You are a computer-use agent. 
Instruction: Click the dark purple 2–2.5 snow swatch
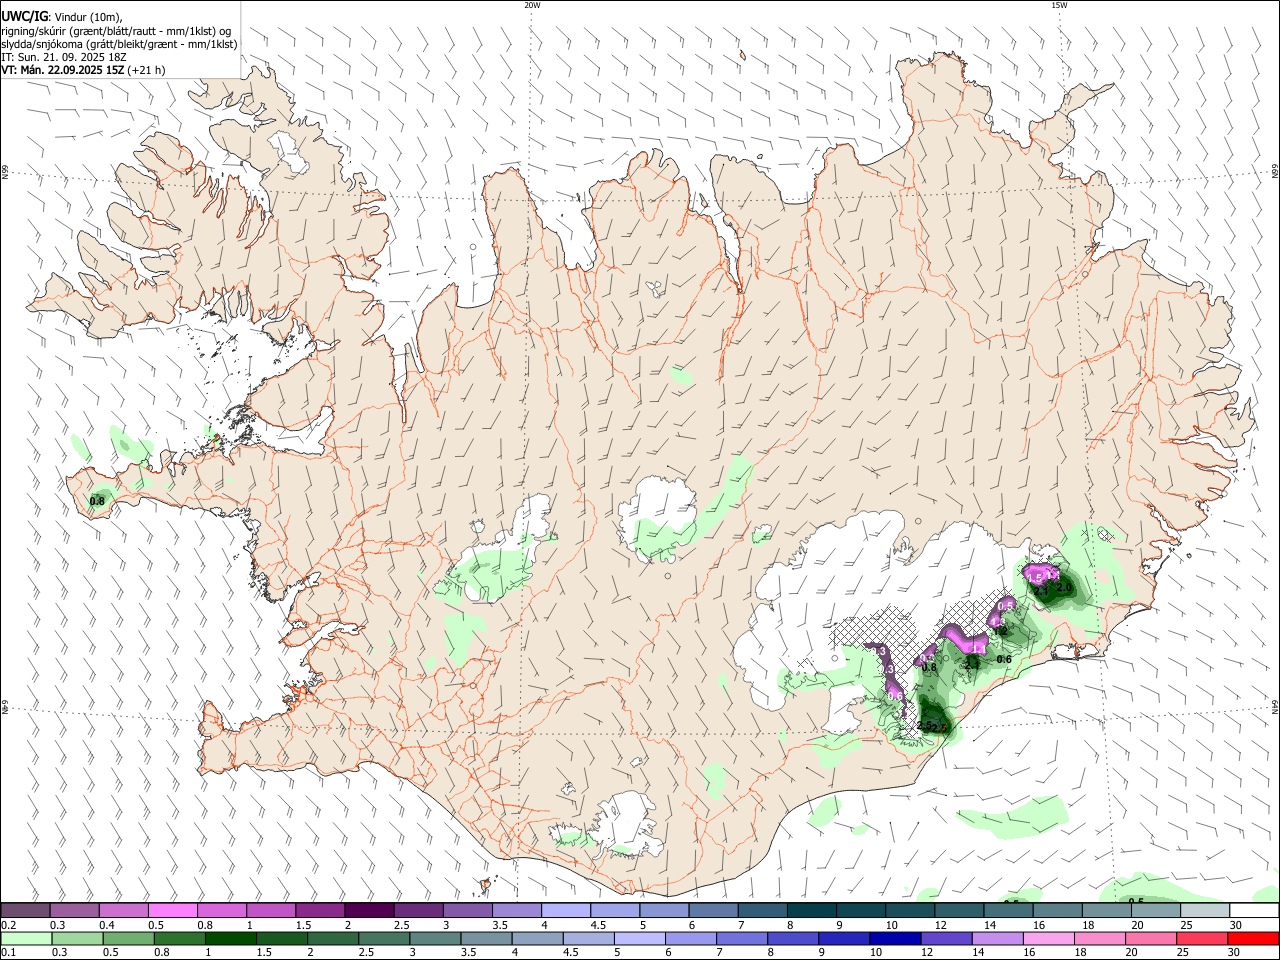(x=370, y=911)
